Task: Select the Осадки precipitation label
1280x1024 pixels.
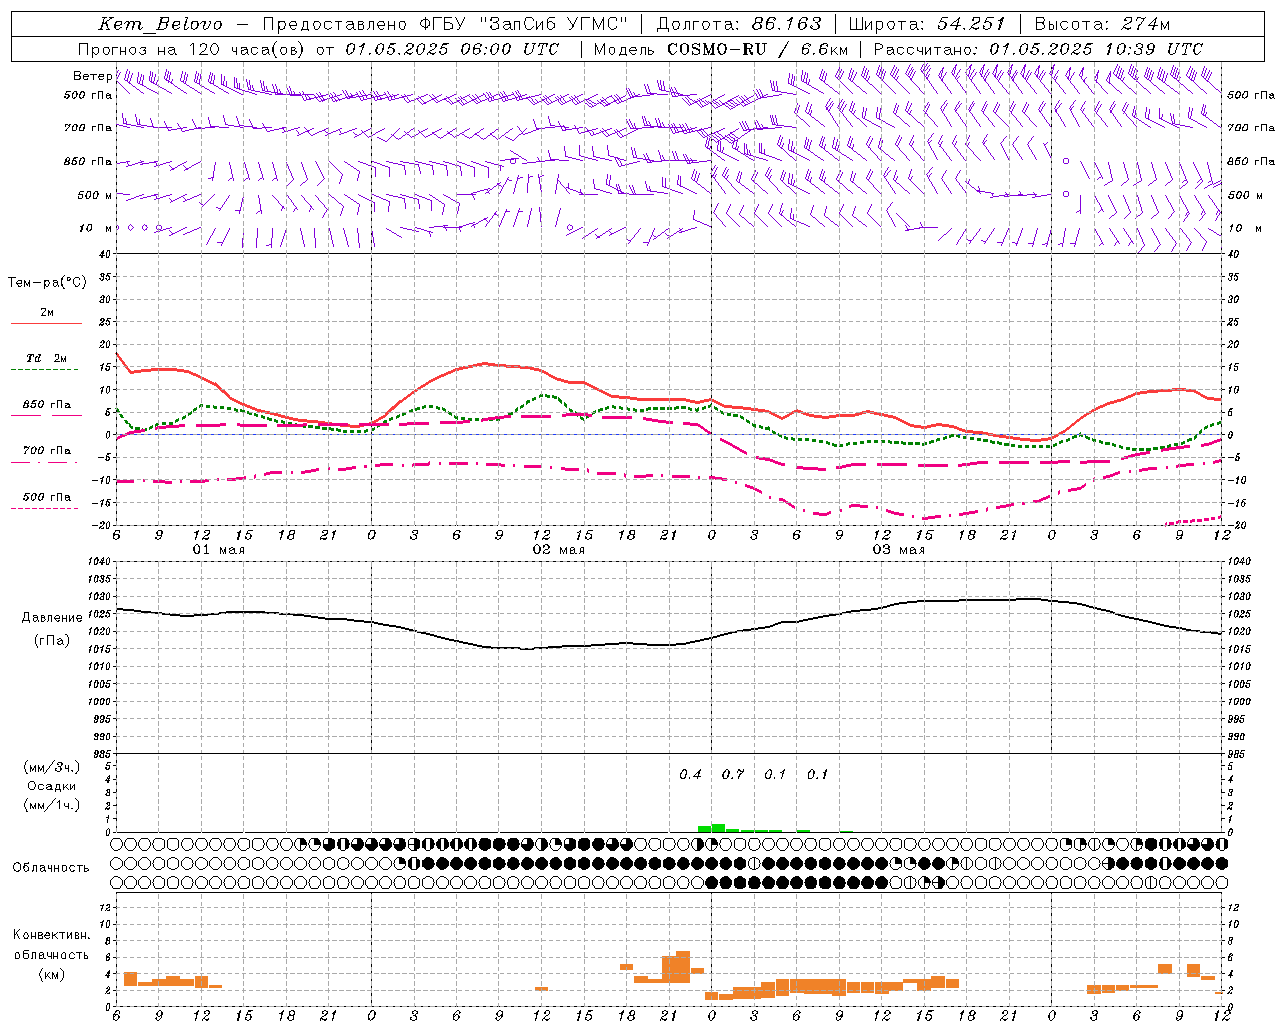Action: (x=52, y=786)
